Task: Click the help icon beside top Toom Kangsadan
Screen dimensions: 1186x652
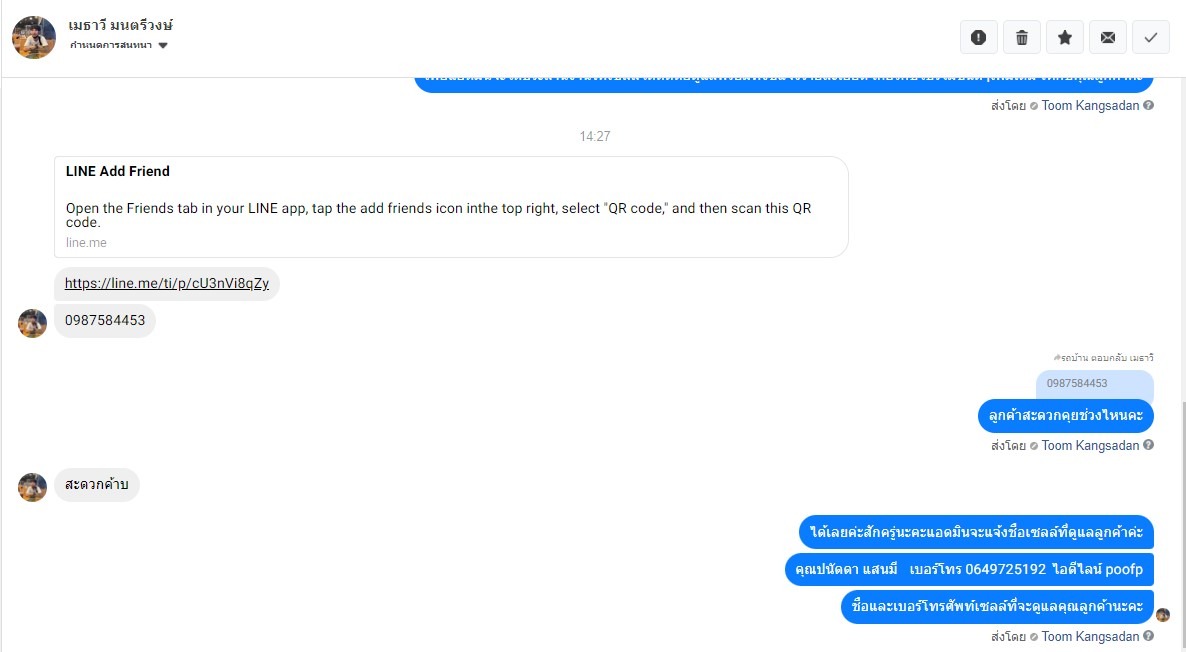Action: (1148, 105)
